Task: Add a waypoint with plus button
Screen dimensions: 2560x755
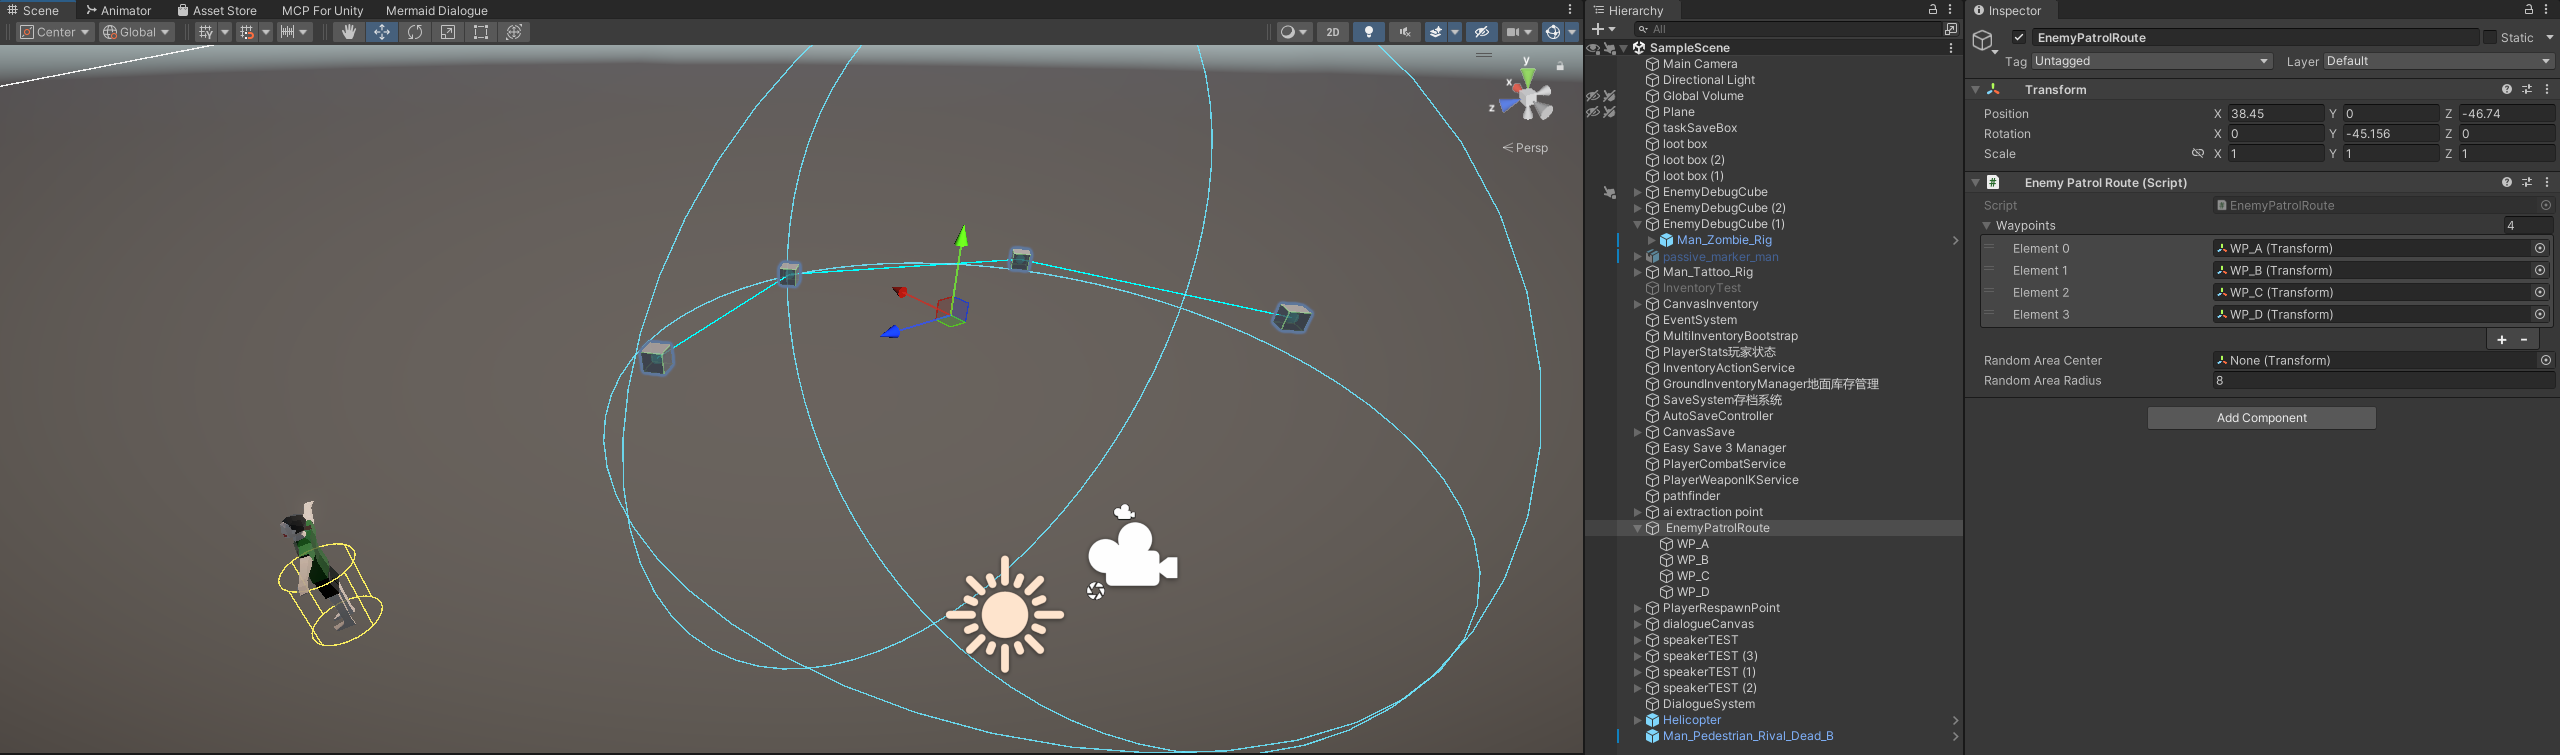Action: coord(2502,339)
